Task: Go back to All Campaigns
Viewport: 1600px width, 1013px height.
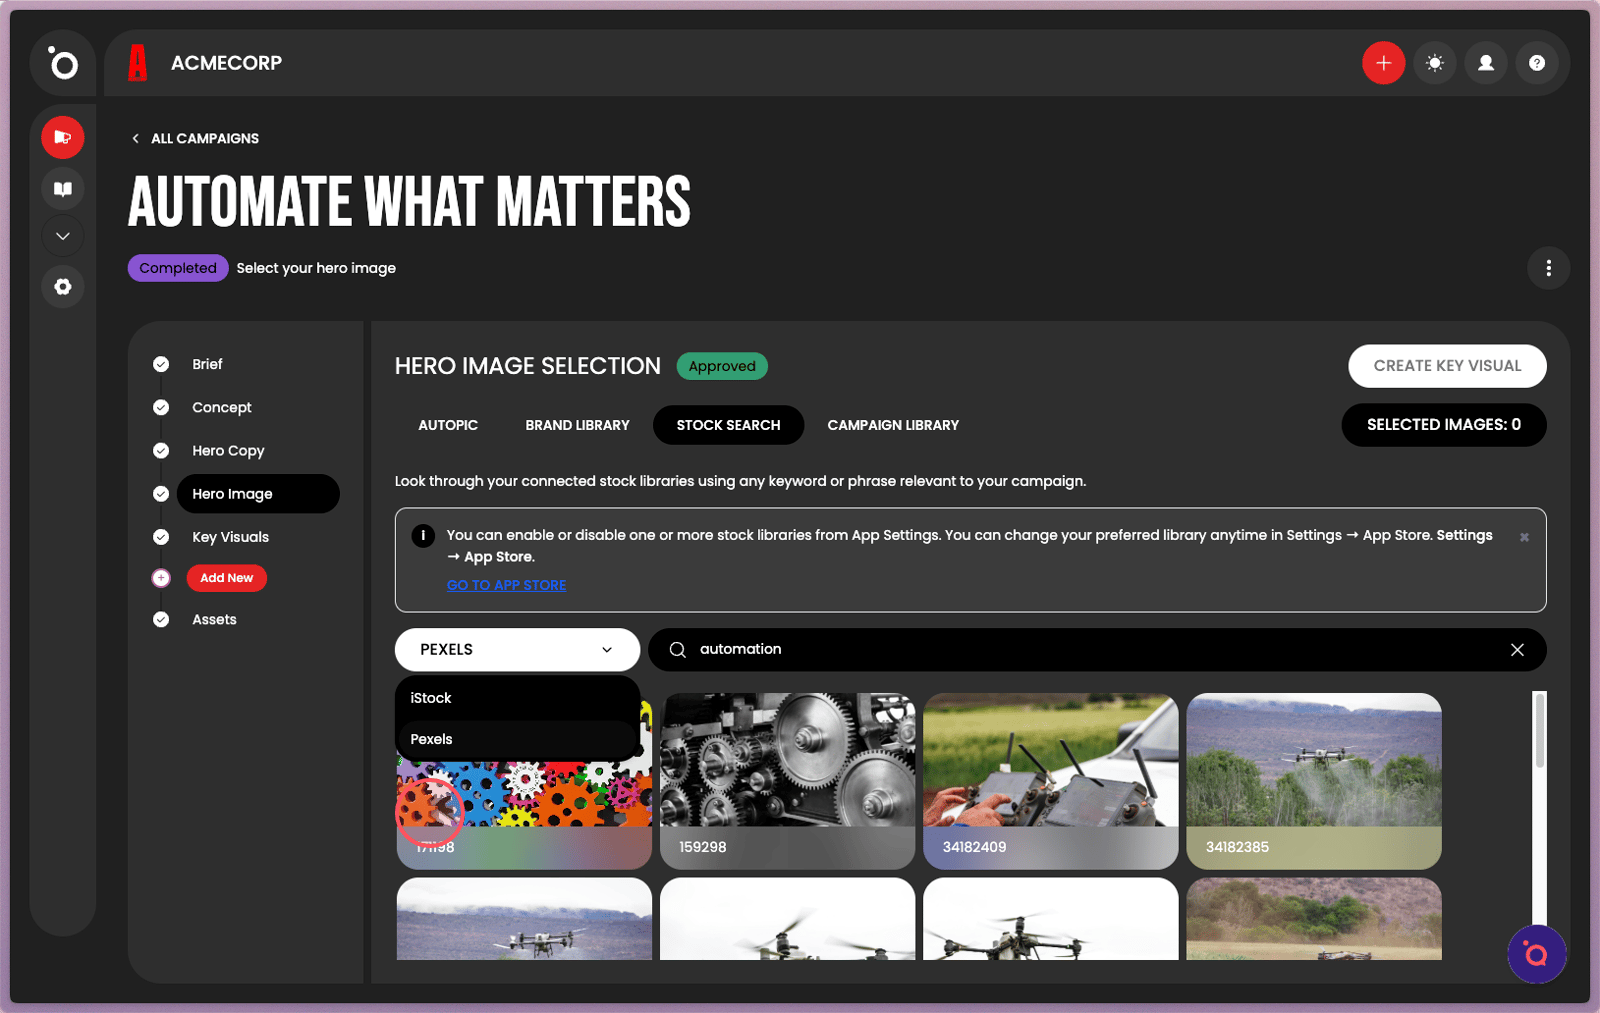Action: point(196,139)
